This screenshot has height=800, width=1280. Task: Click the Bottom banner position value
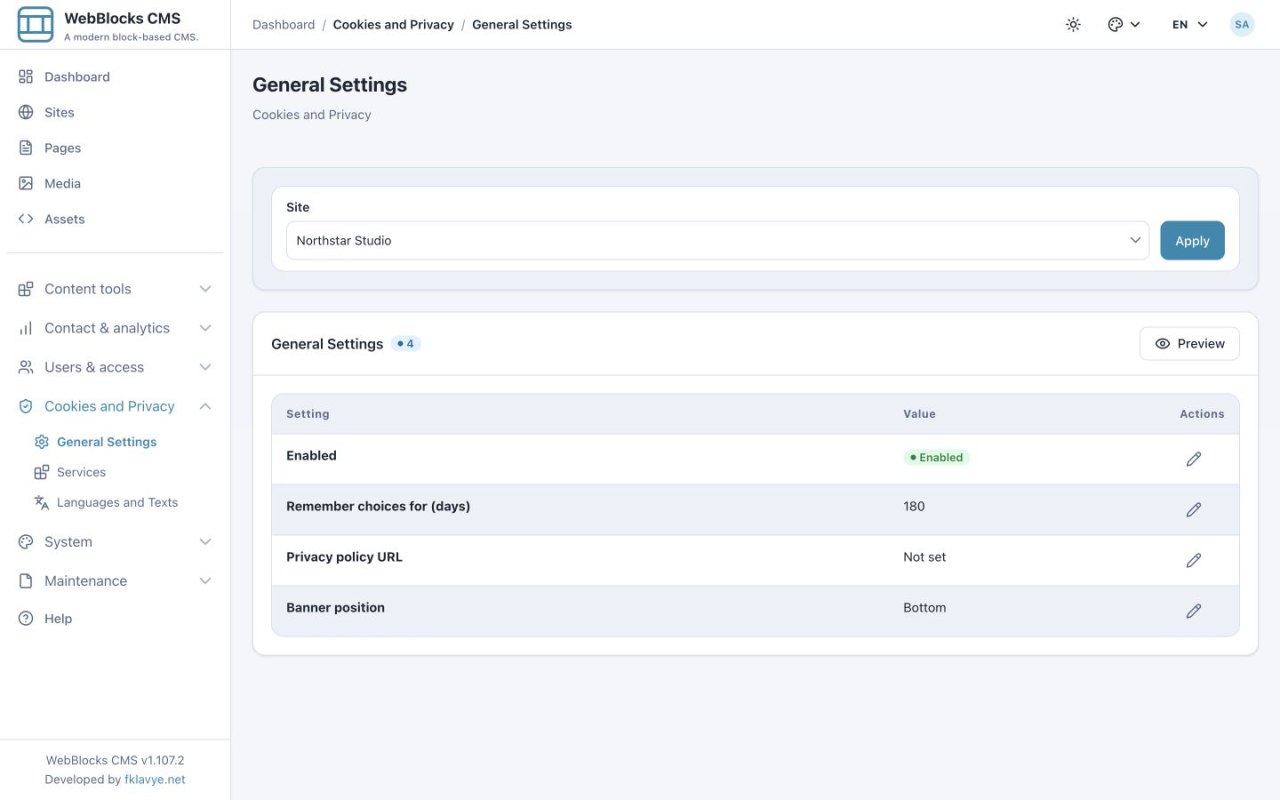click(x=925, y=608)
